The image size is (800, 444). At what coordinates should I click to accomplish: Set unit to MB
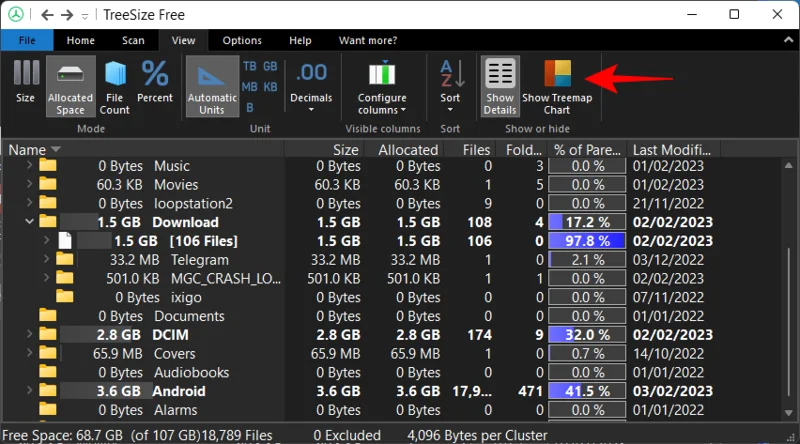tap(249, 87)
